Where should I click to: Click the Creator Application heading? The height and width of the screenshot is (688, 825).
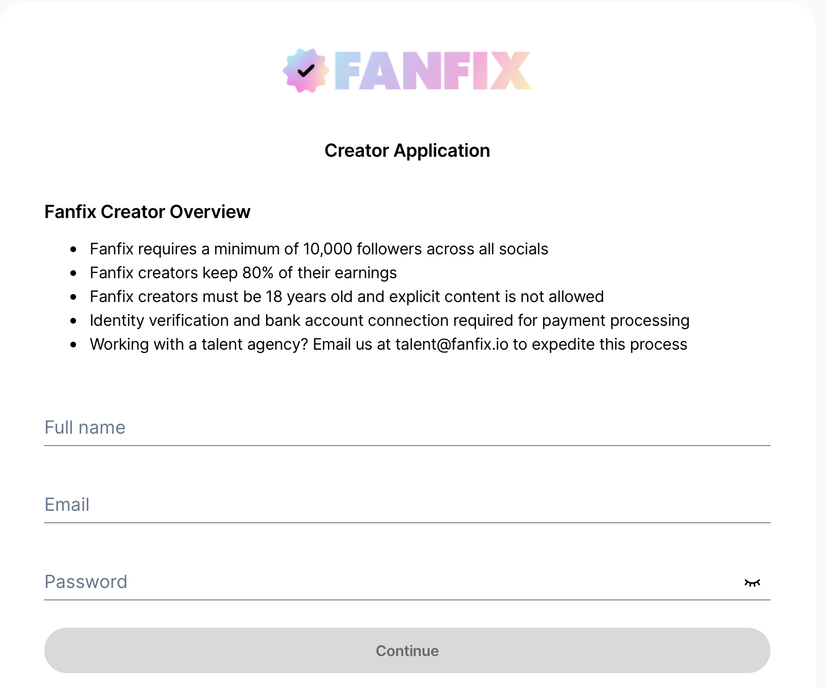[x=406, y=150]
